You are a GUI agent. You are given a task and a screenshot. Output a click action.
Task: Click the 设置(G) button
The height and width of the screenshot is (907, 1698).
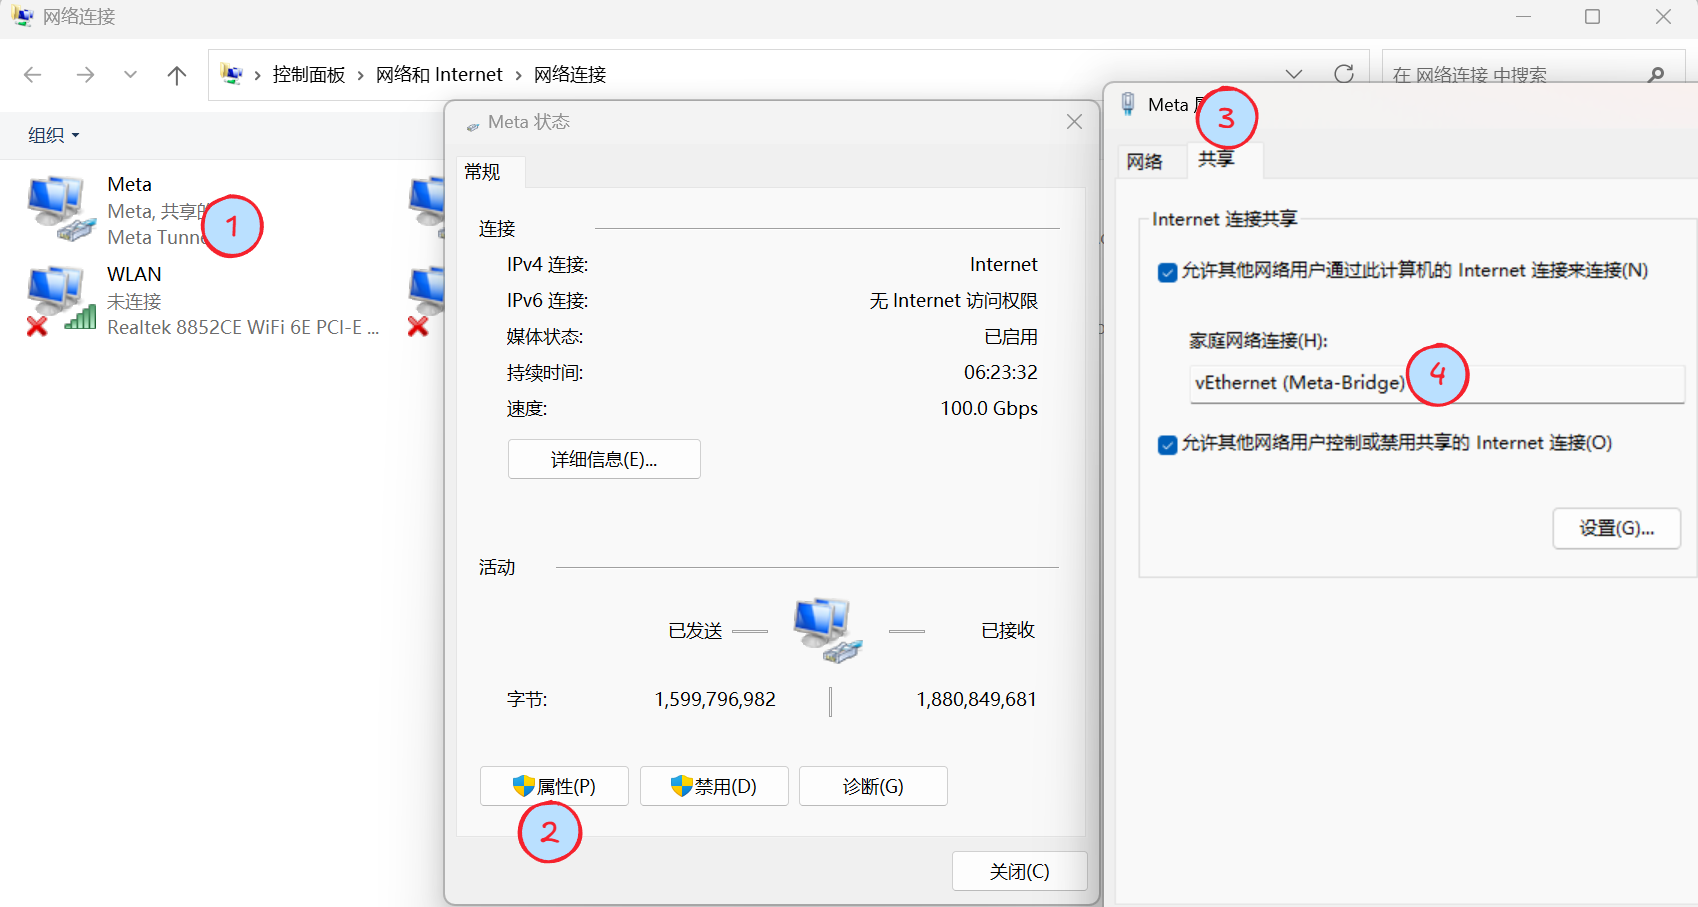pyautogui.click(x=1616, y=528)
